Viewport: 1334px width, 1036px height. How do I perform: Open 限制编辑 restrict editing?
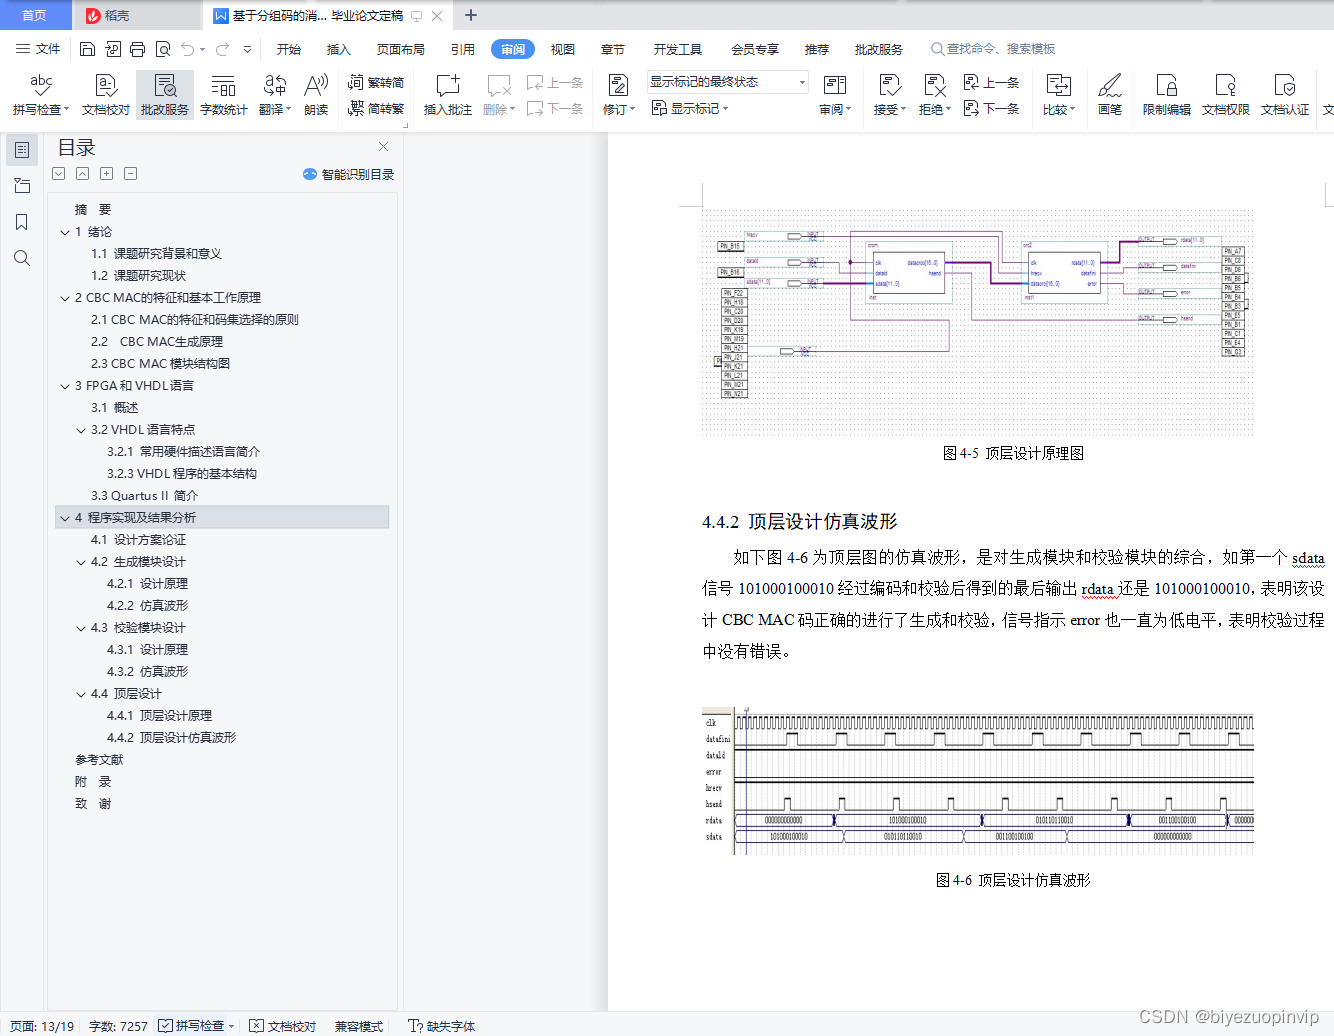(1167, 95)
